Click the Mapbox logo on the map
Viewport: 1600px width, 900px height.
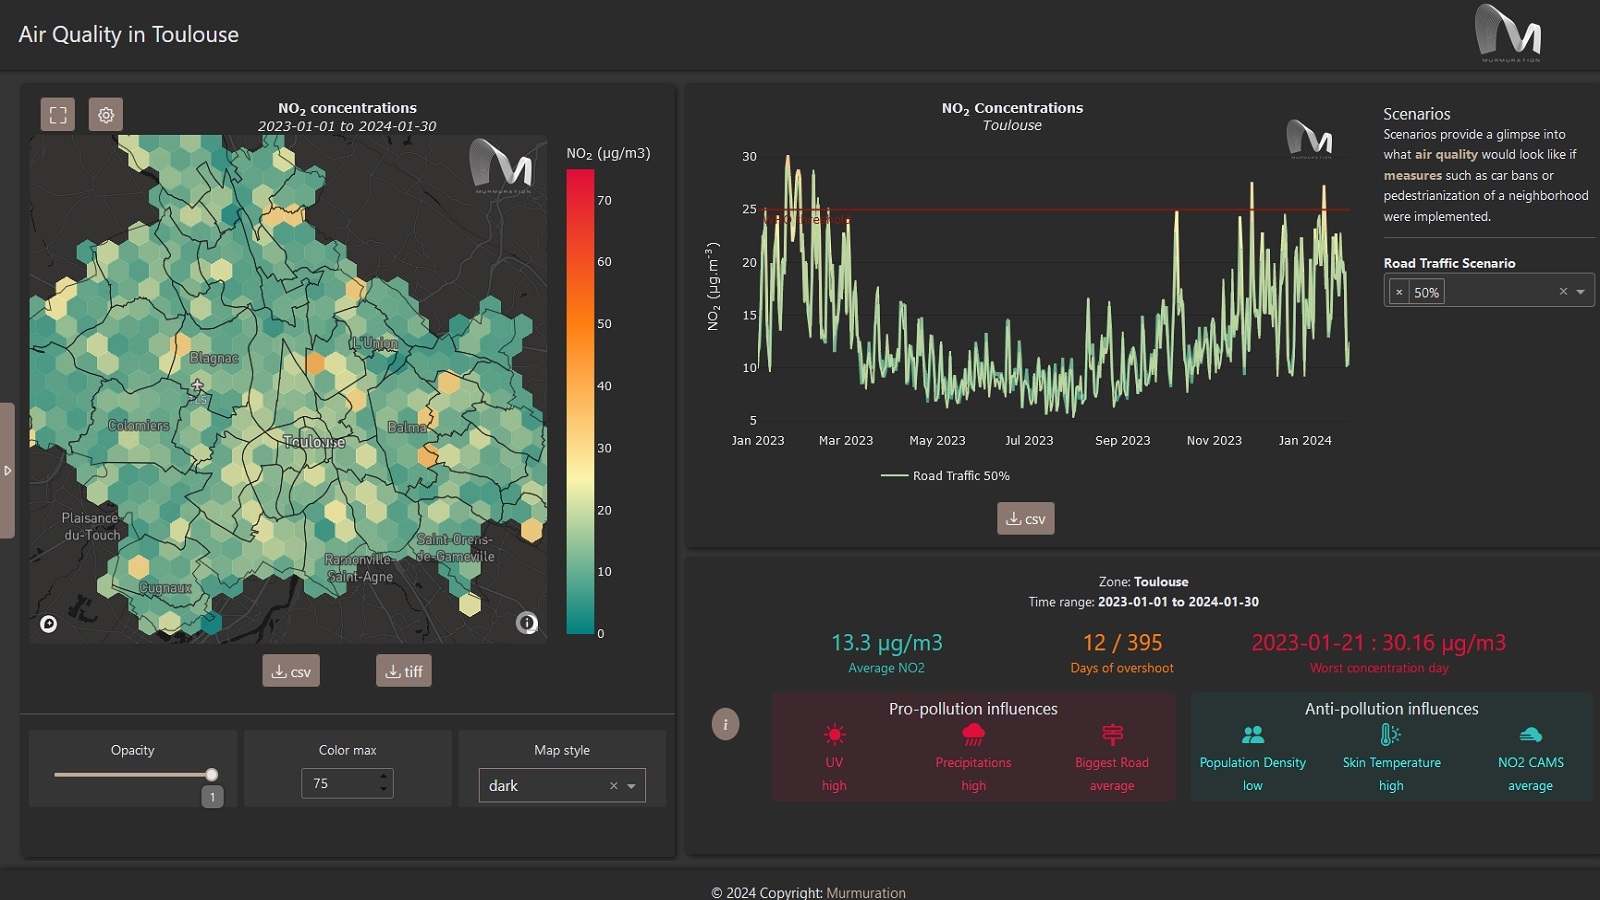[x=47, y=622]
